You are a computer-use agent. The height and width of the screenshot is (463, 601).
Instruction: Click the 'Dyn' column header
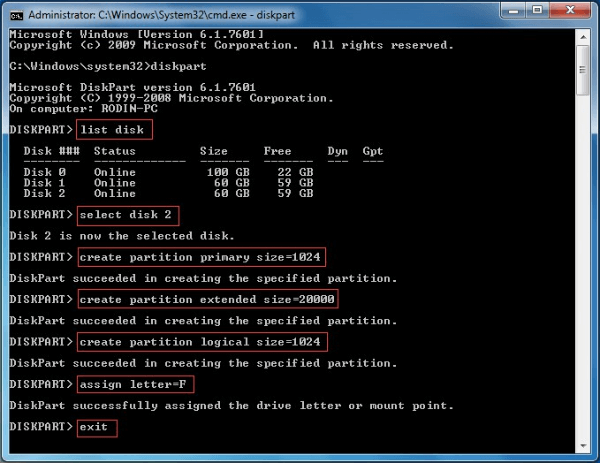pos(338,151)
